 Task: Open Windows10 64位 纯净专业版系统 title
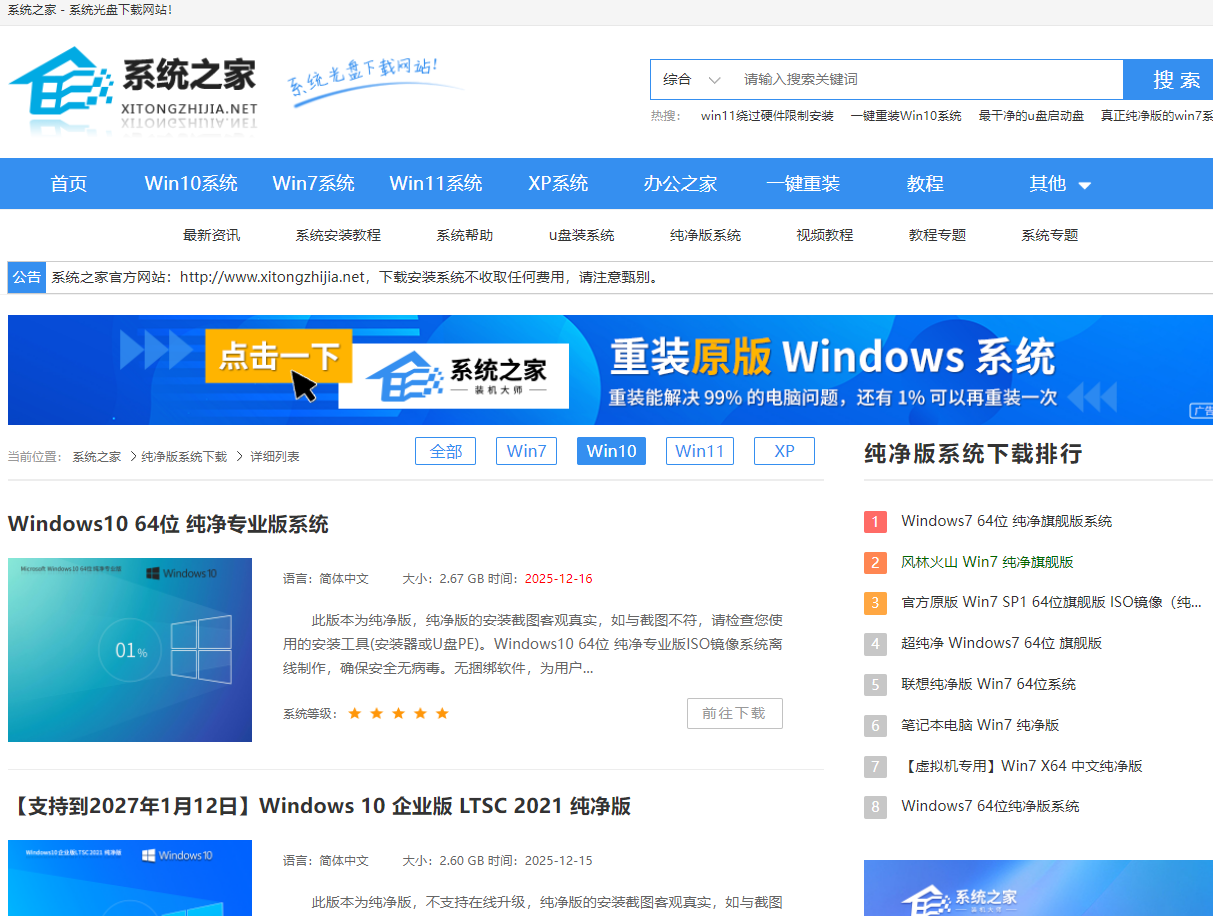coord(168,524)
